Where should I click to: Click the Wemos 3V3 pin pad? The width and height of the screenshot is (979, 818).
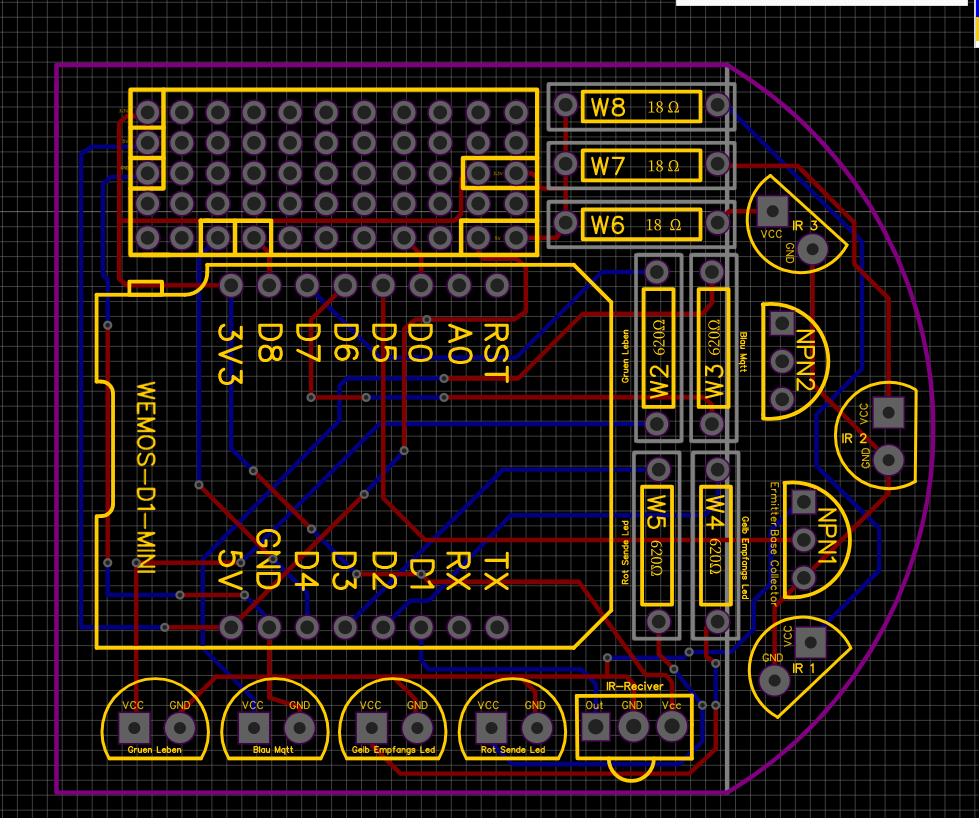coord(231,286)
